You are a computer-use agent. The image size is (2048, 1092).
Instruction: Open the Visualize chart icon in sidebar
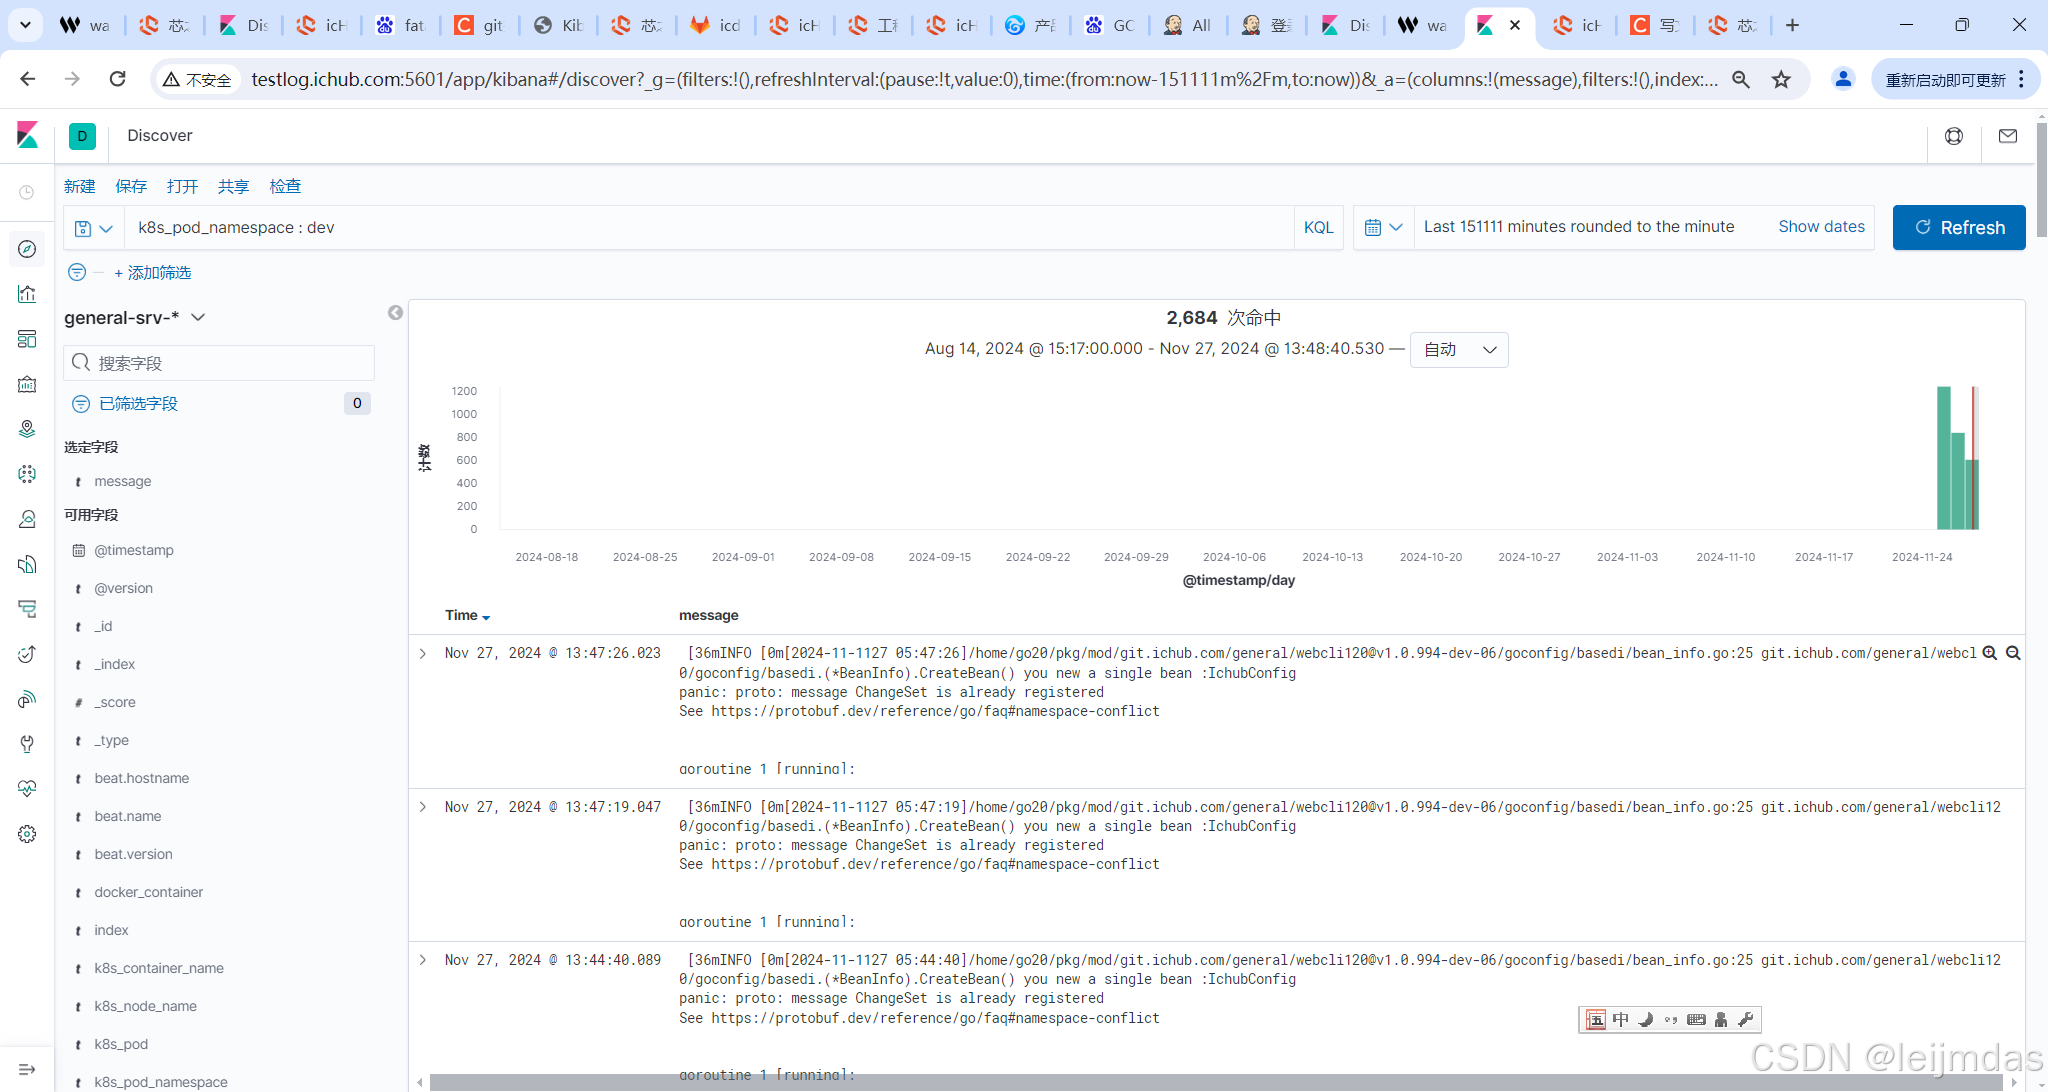(27, 294)
